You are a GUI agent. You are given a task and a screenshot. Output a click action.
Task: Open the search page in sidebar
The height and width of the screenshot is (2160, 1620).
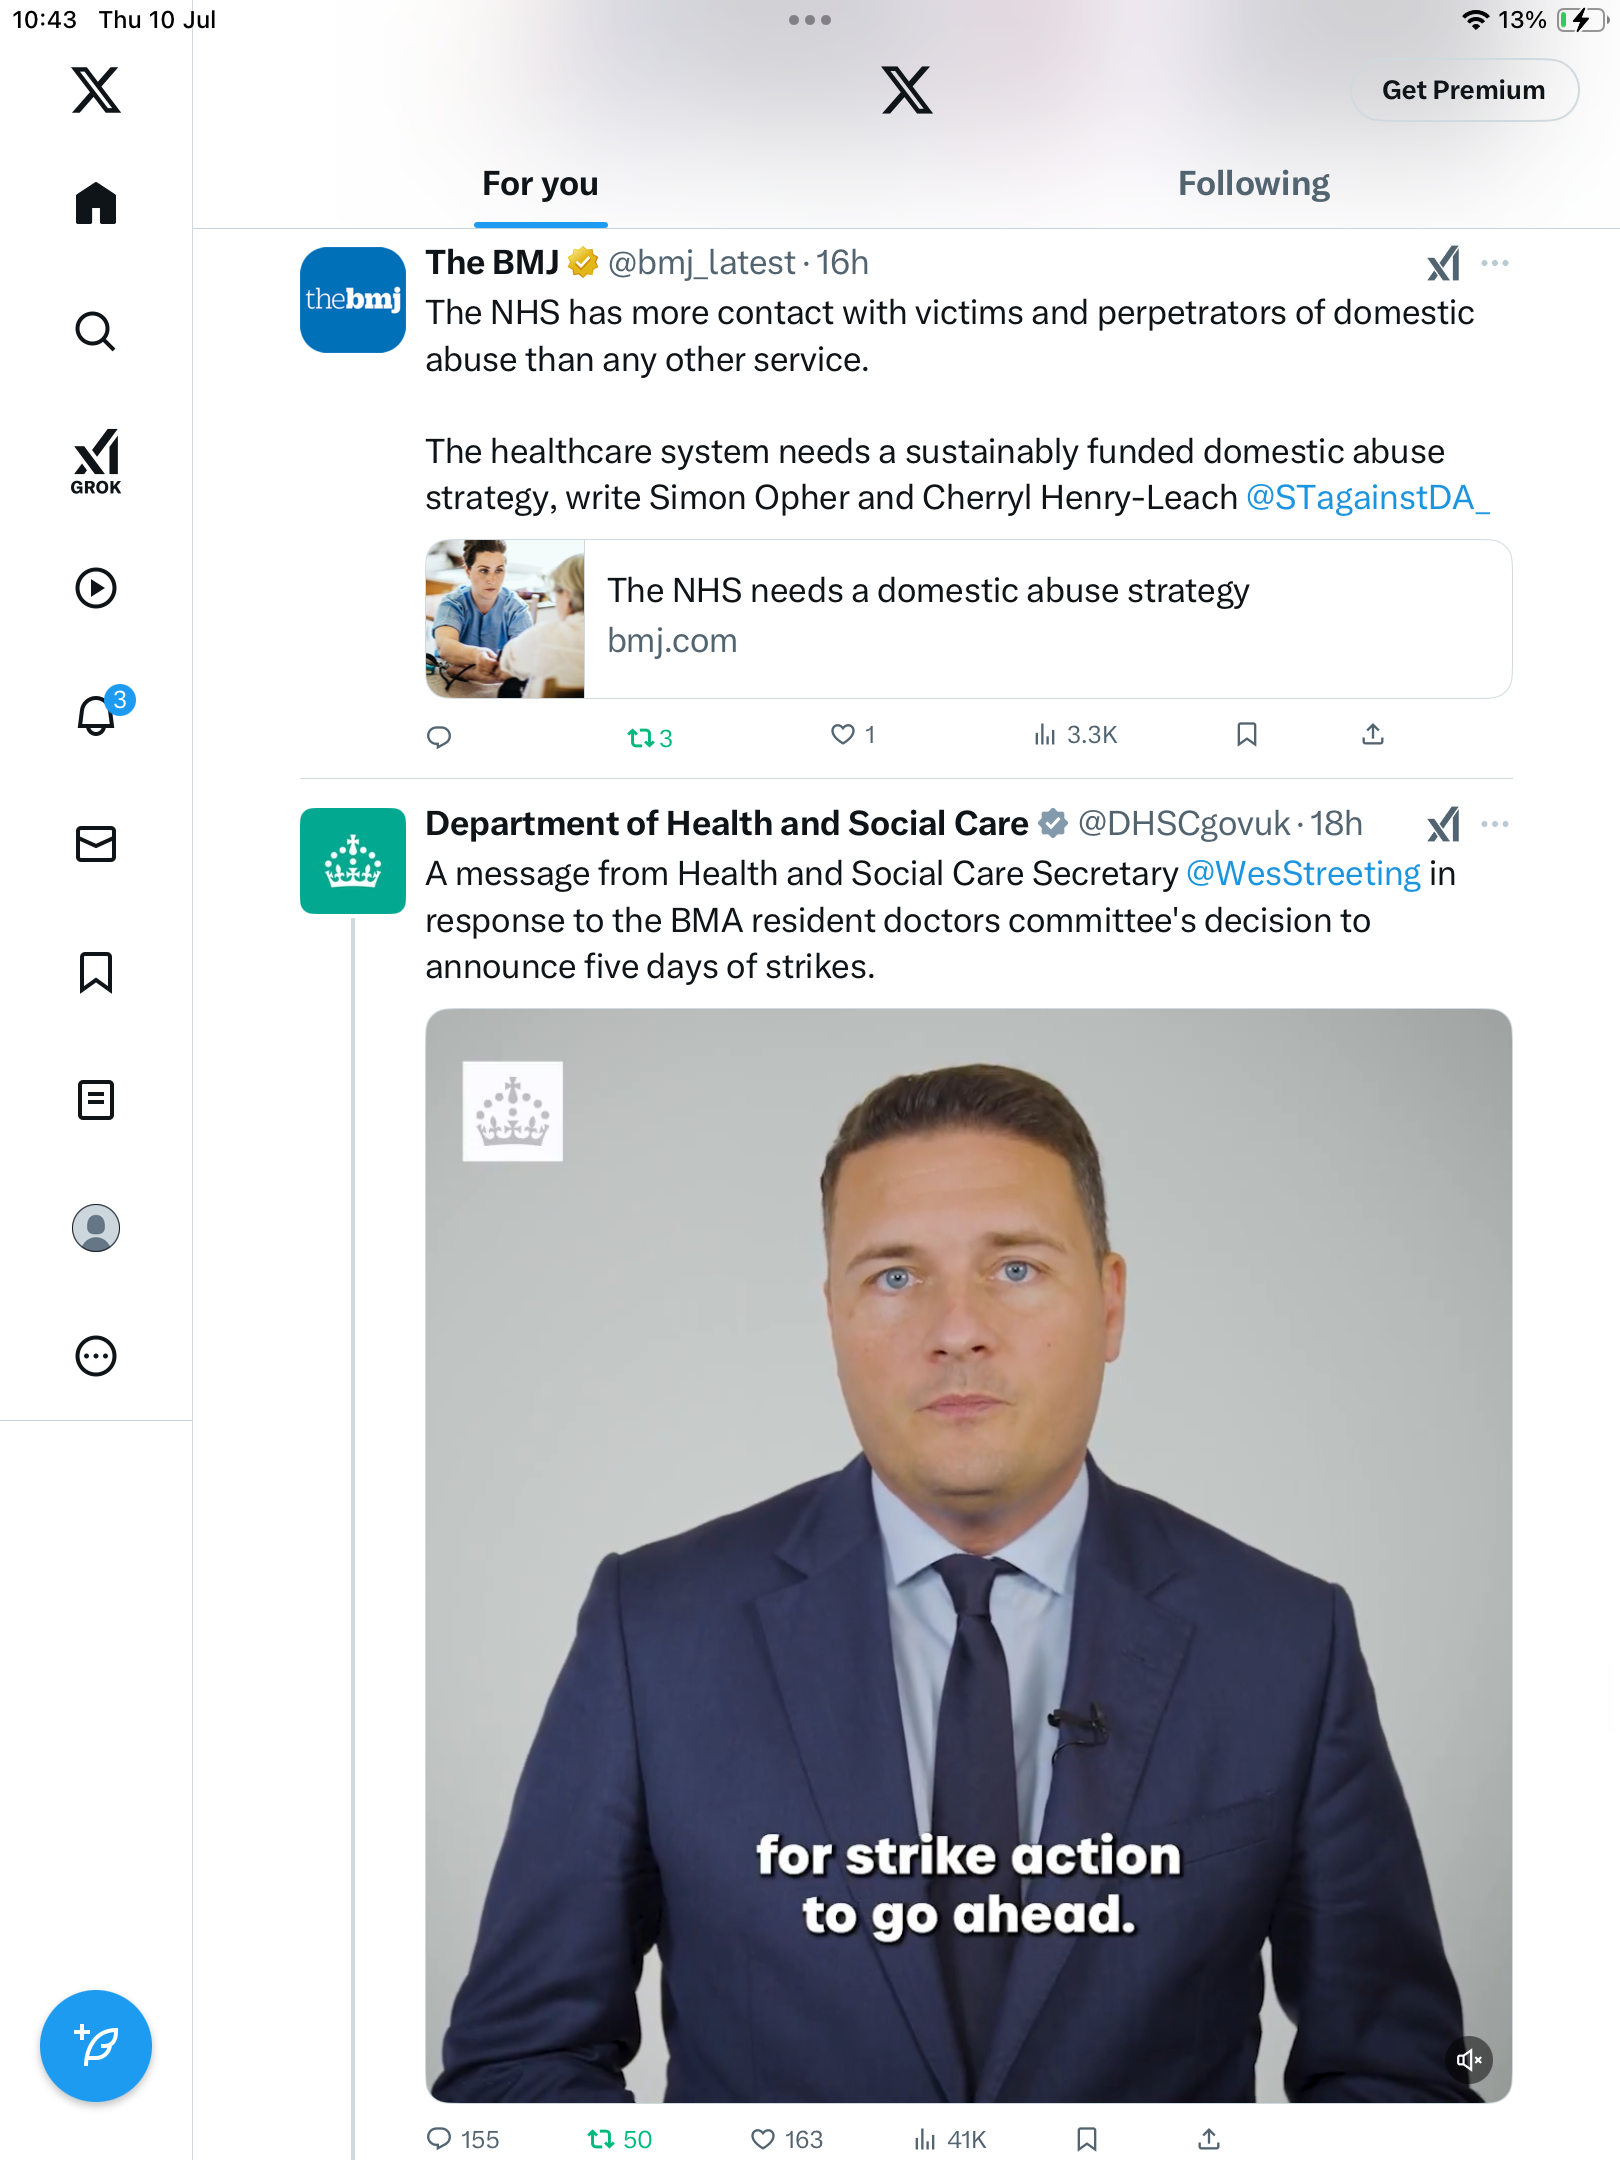(x=96, y=331)
